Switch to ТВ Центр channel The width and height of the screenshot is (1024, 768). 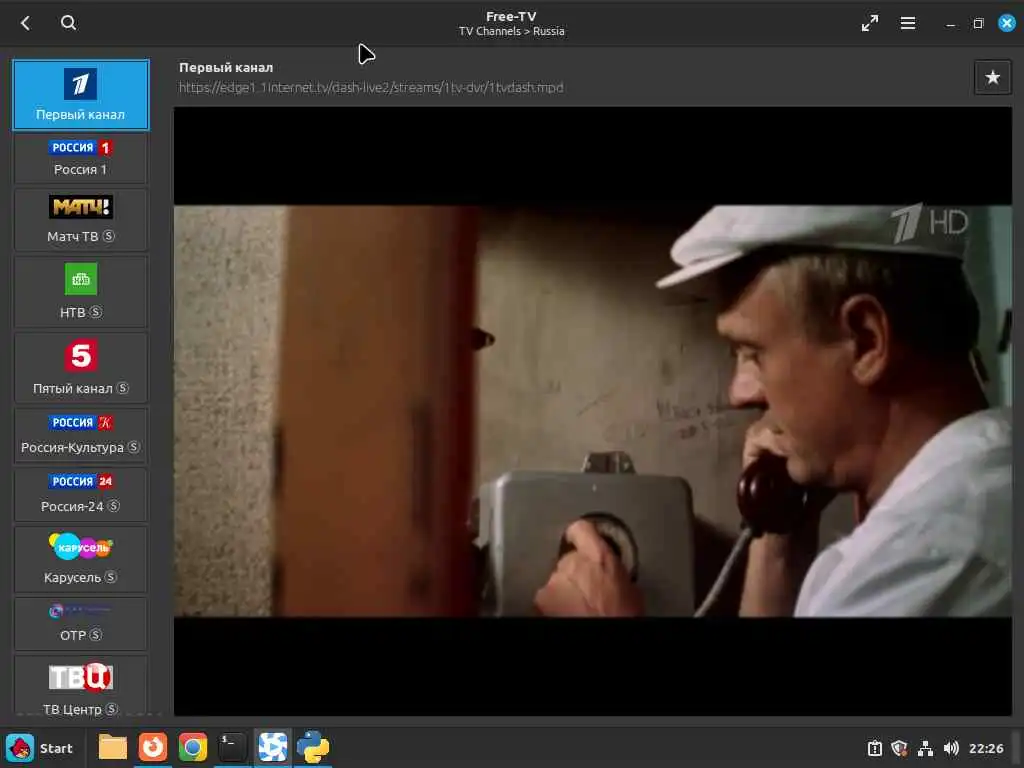[81, 686]
